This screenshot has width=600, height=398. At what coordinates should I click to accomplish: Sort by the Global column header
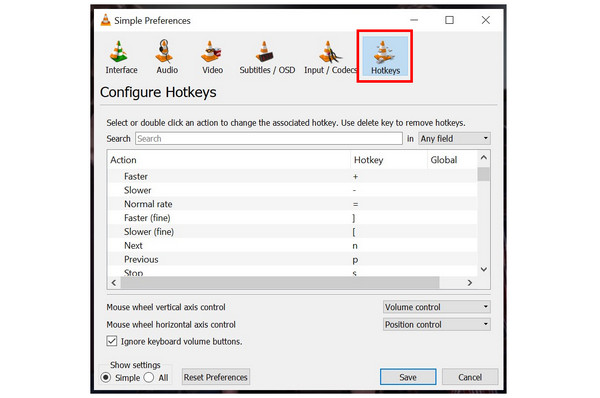coord(452,160)
